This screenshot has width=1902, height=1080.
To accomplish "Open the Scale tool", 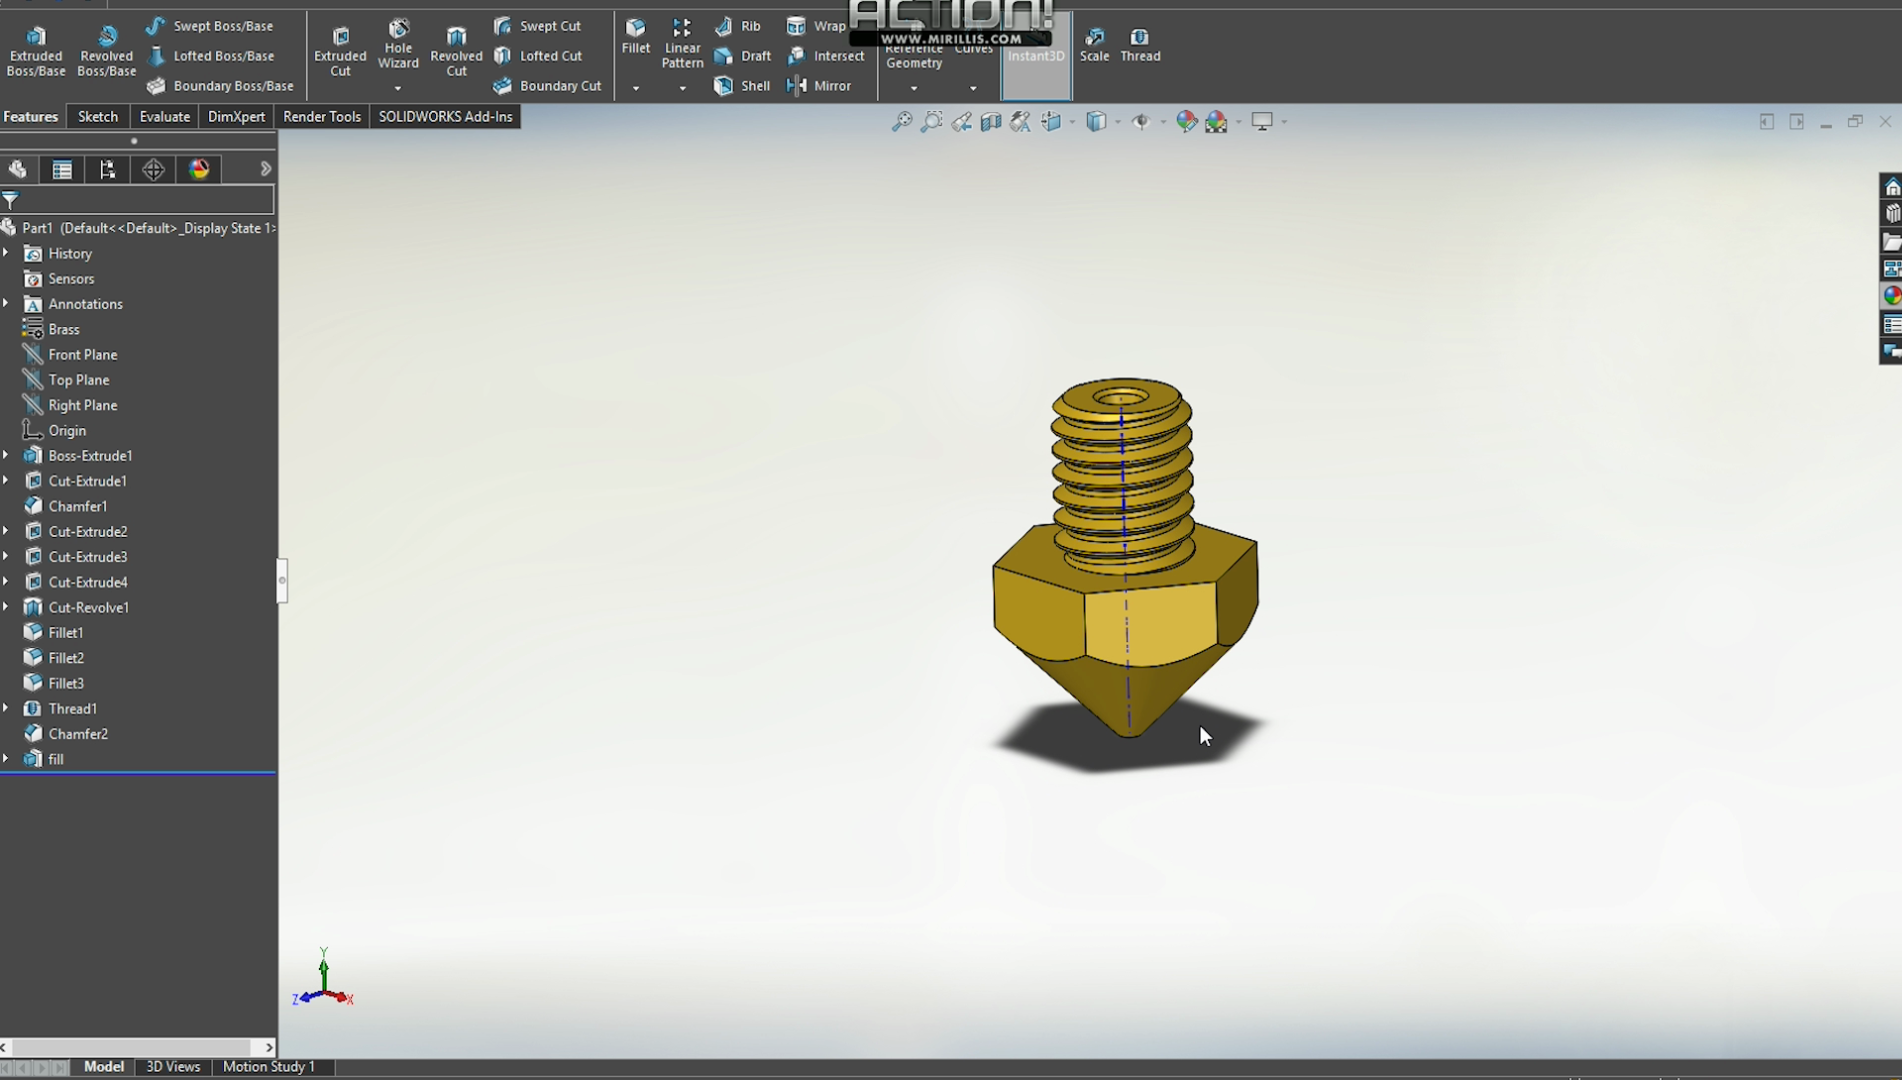I will 1094,45.
